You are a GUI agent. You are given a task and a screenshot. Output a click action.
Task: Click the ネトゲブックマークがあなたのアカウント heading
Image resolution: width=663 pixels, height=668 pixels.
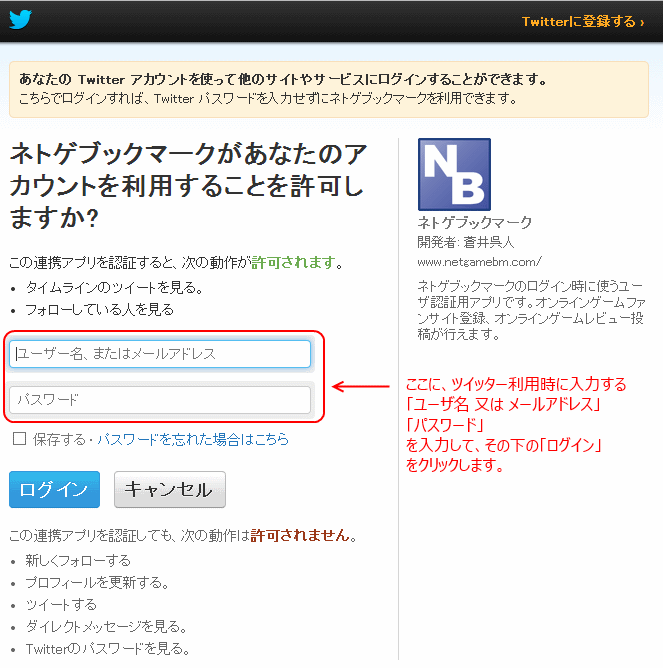click(x=188, y=186)
